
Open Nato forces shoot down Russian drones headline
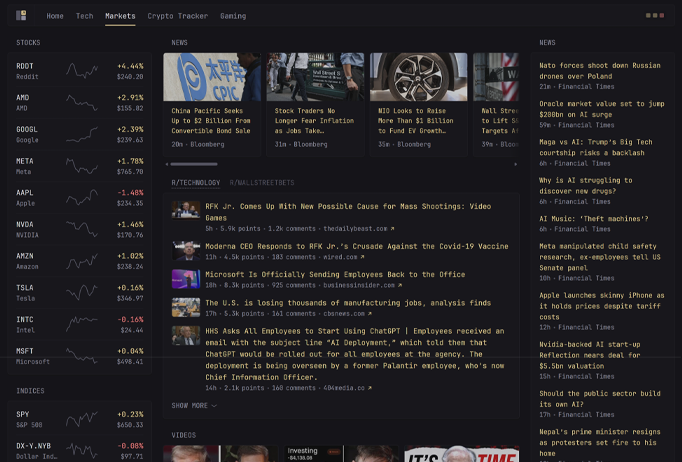600,71
